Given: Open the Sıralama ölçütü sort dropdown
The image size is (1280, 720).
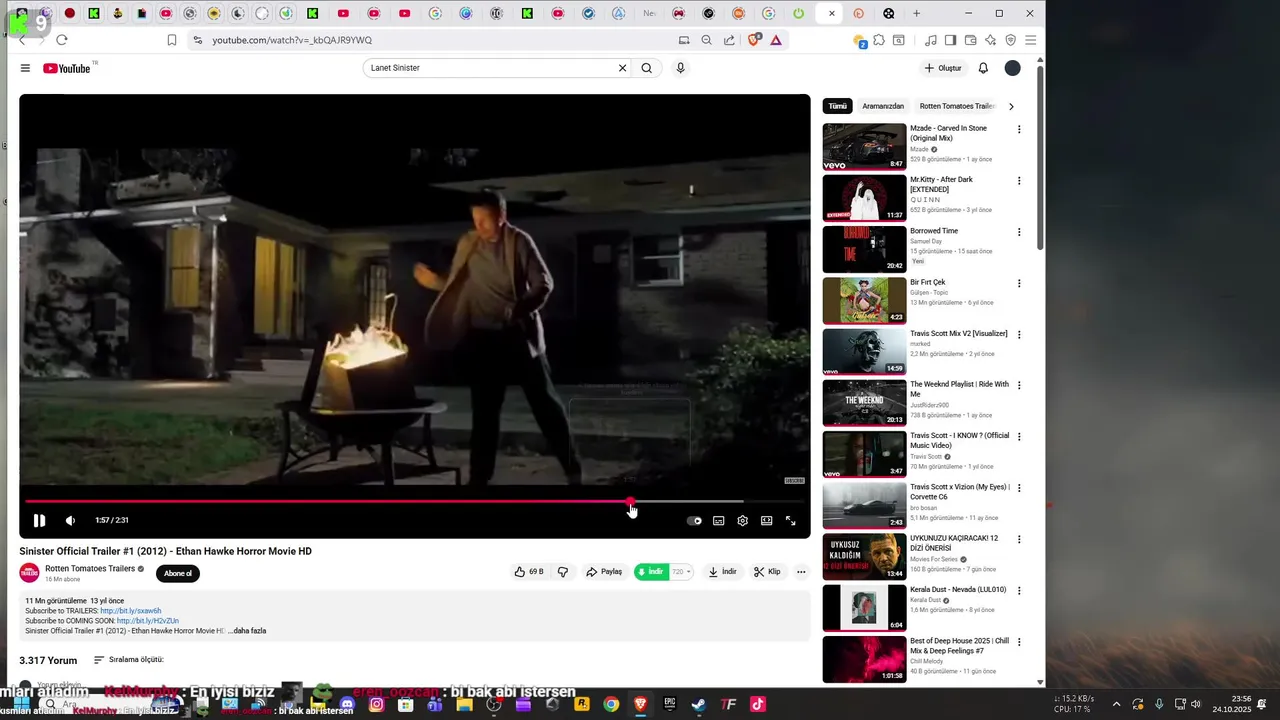Looking at the screenshot, I should 129,660.
